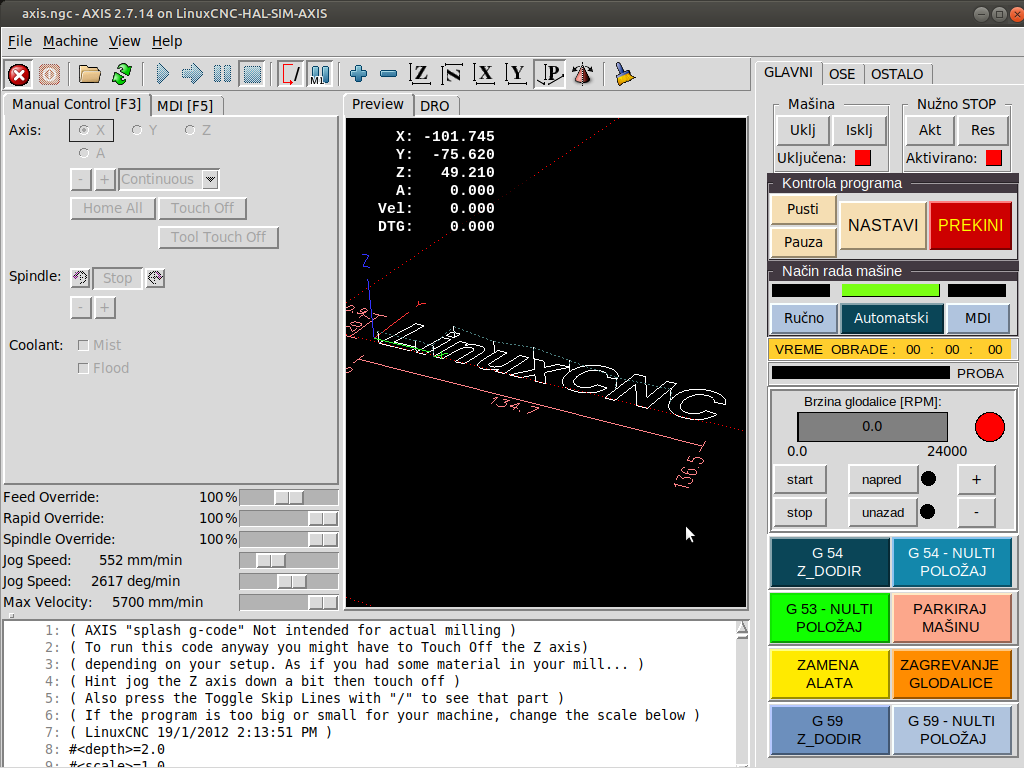
Task: Select the Y axis radio button
Action: [x=144, y=131]
